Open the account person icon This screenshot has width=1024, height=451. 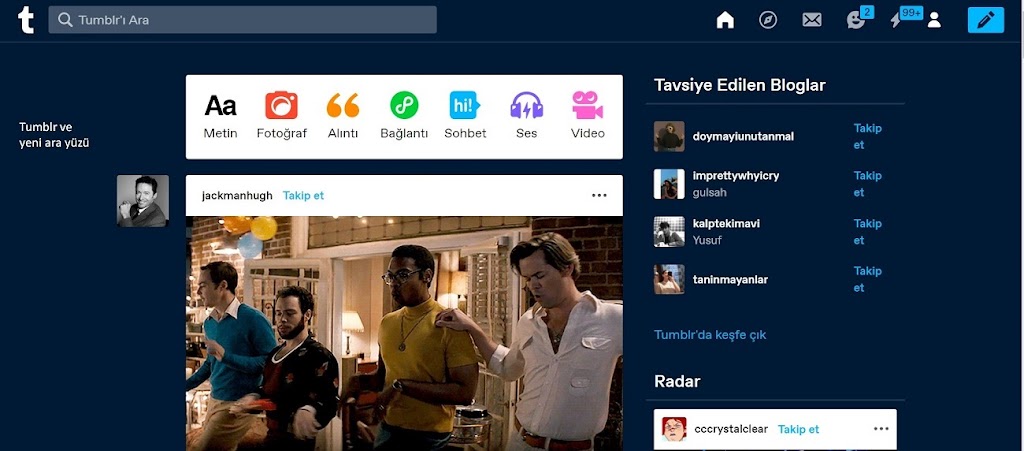[x=935, y=20]
